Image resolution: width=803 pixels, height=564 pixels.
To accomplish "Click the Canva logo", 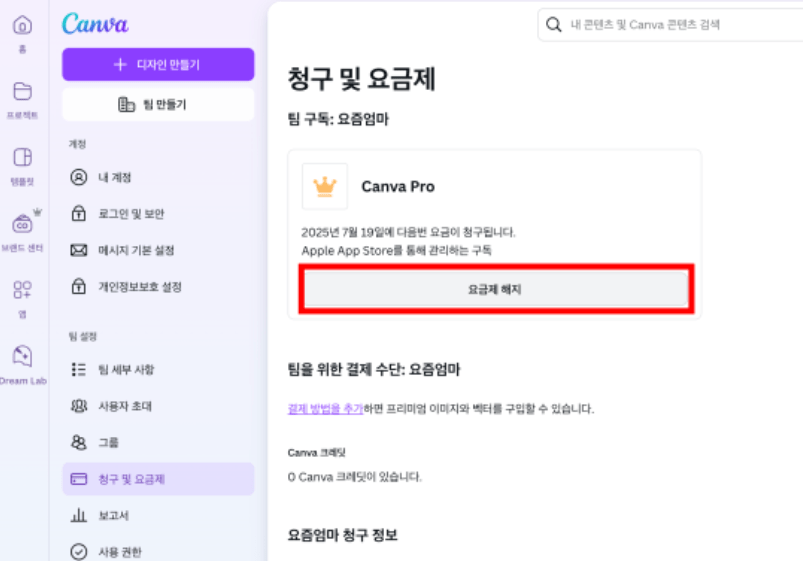I will coord(95,24).
